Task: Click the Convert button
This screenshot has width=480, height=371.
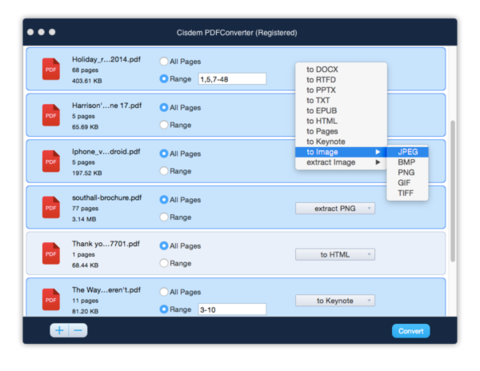Action: pyautogui.click(x=411, y=331)
